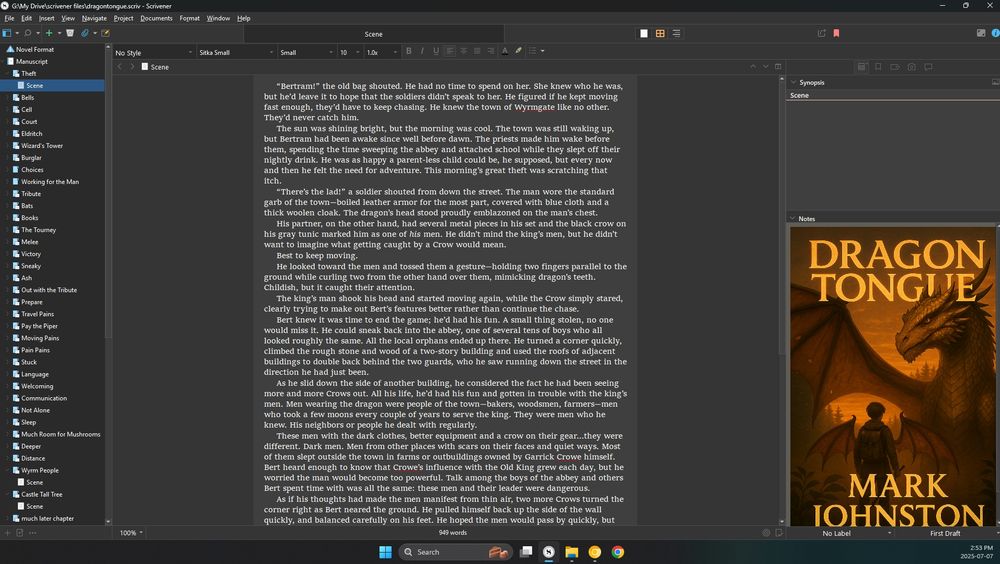
Task: Click the Search magnifier toolbar icon
Action: [28, 33]
